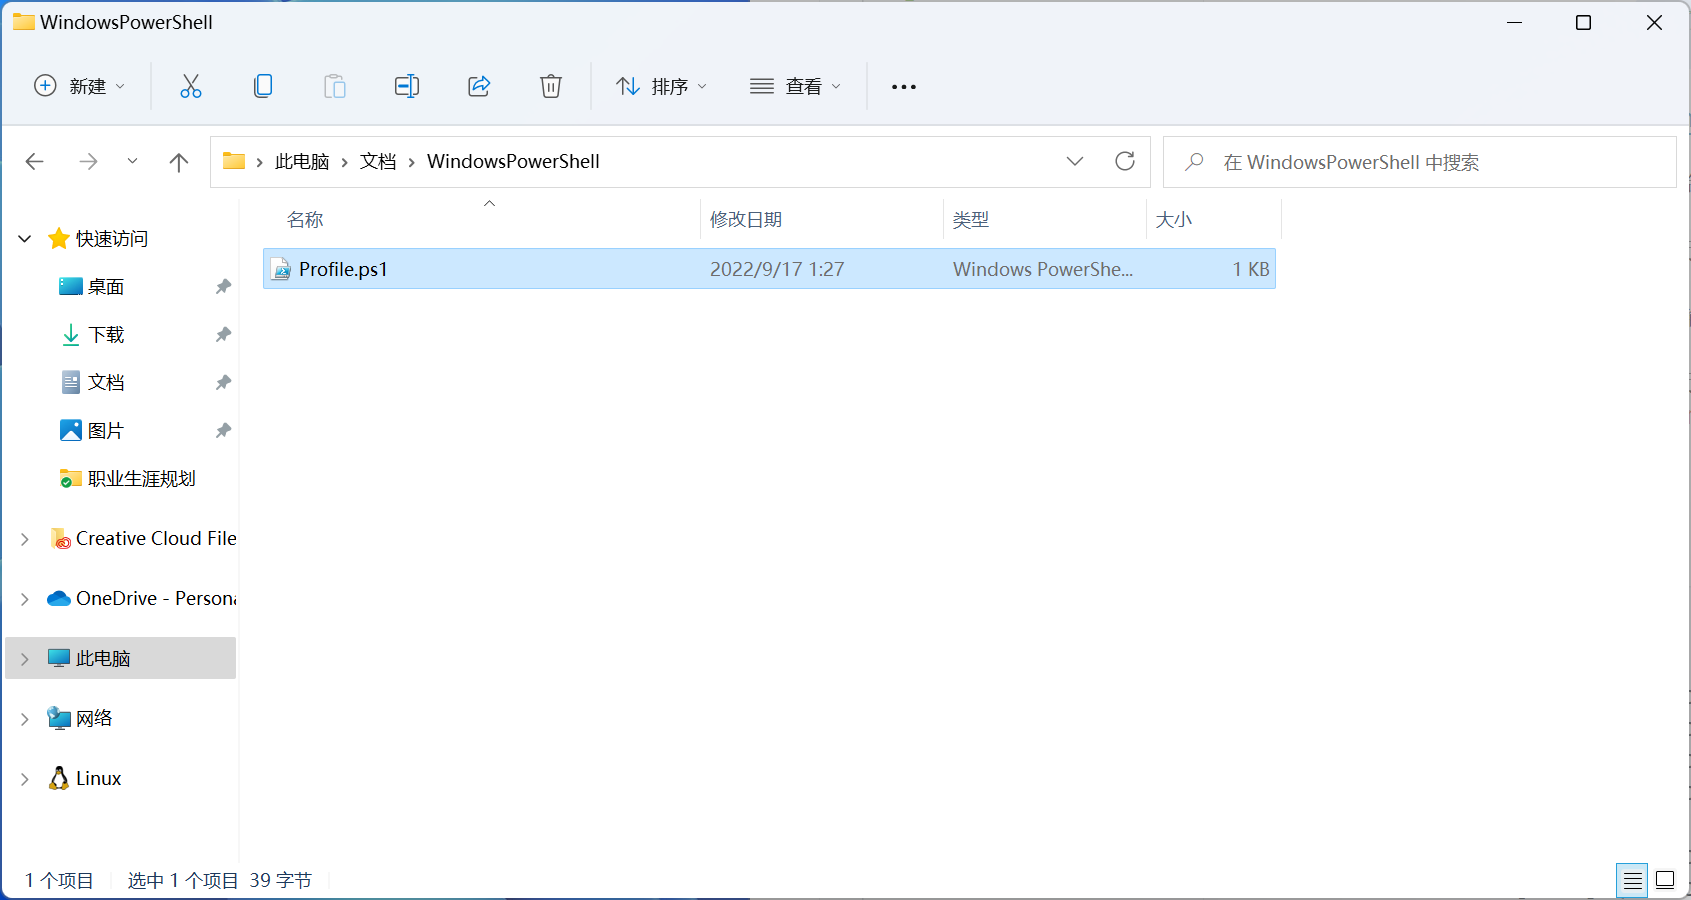The height and width of the screenshot is (900, 1691).
Task: Click WindowsPowerShell in the address breadcrumb
Action: tap(513, 162)
